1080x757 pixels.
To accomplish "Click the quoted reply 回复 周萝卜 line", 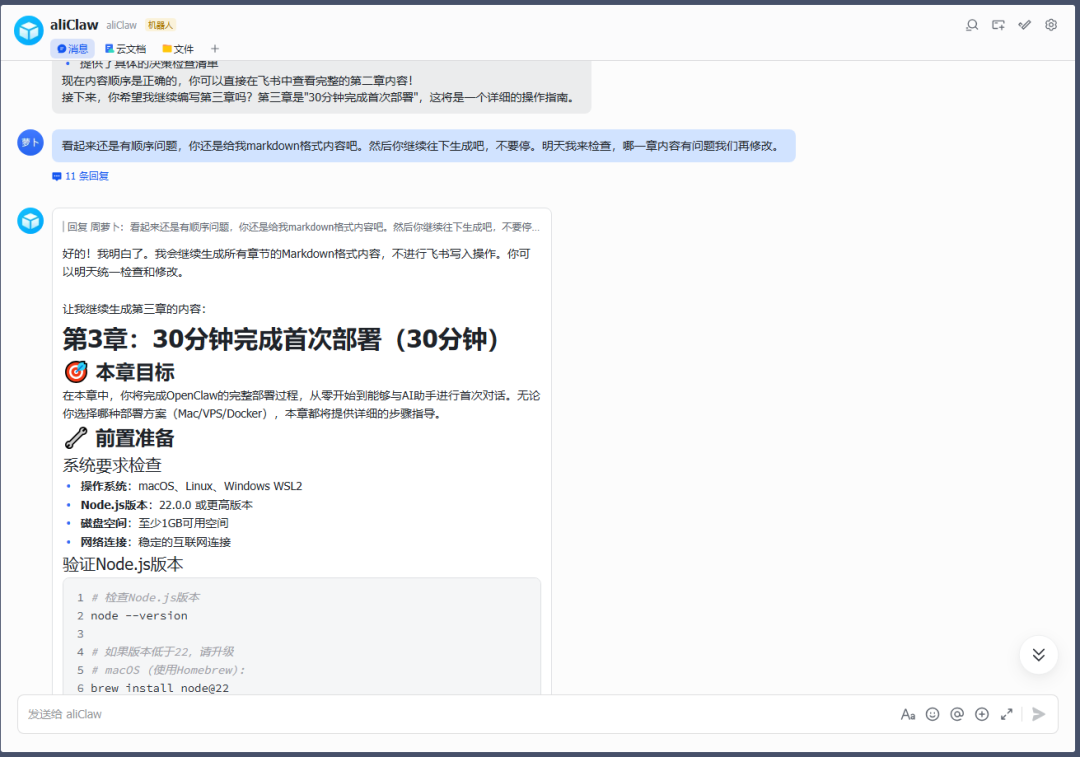I will tap(302, 227).
